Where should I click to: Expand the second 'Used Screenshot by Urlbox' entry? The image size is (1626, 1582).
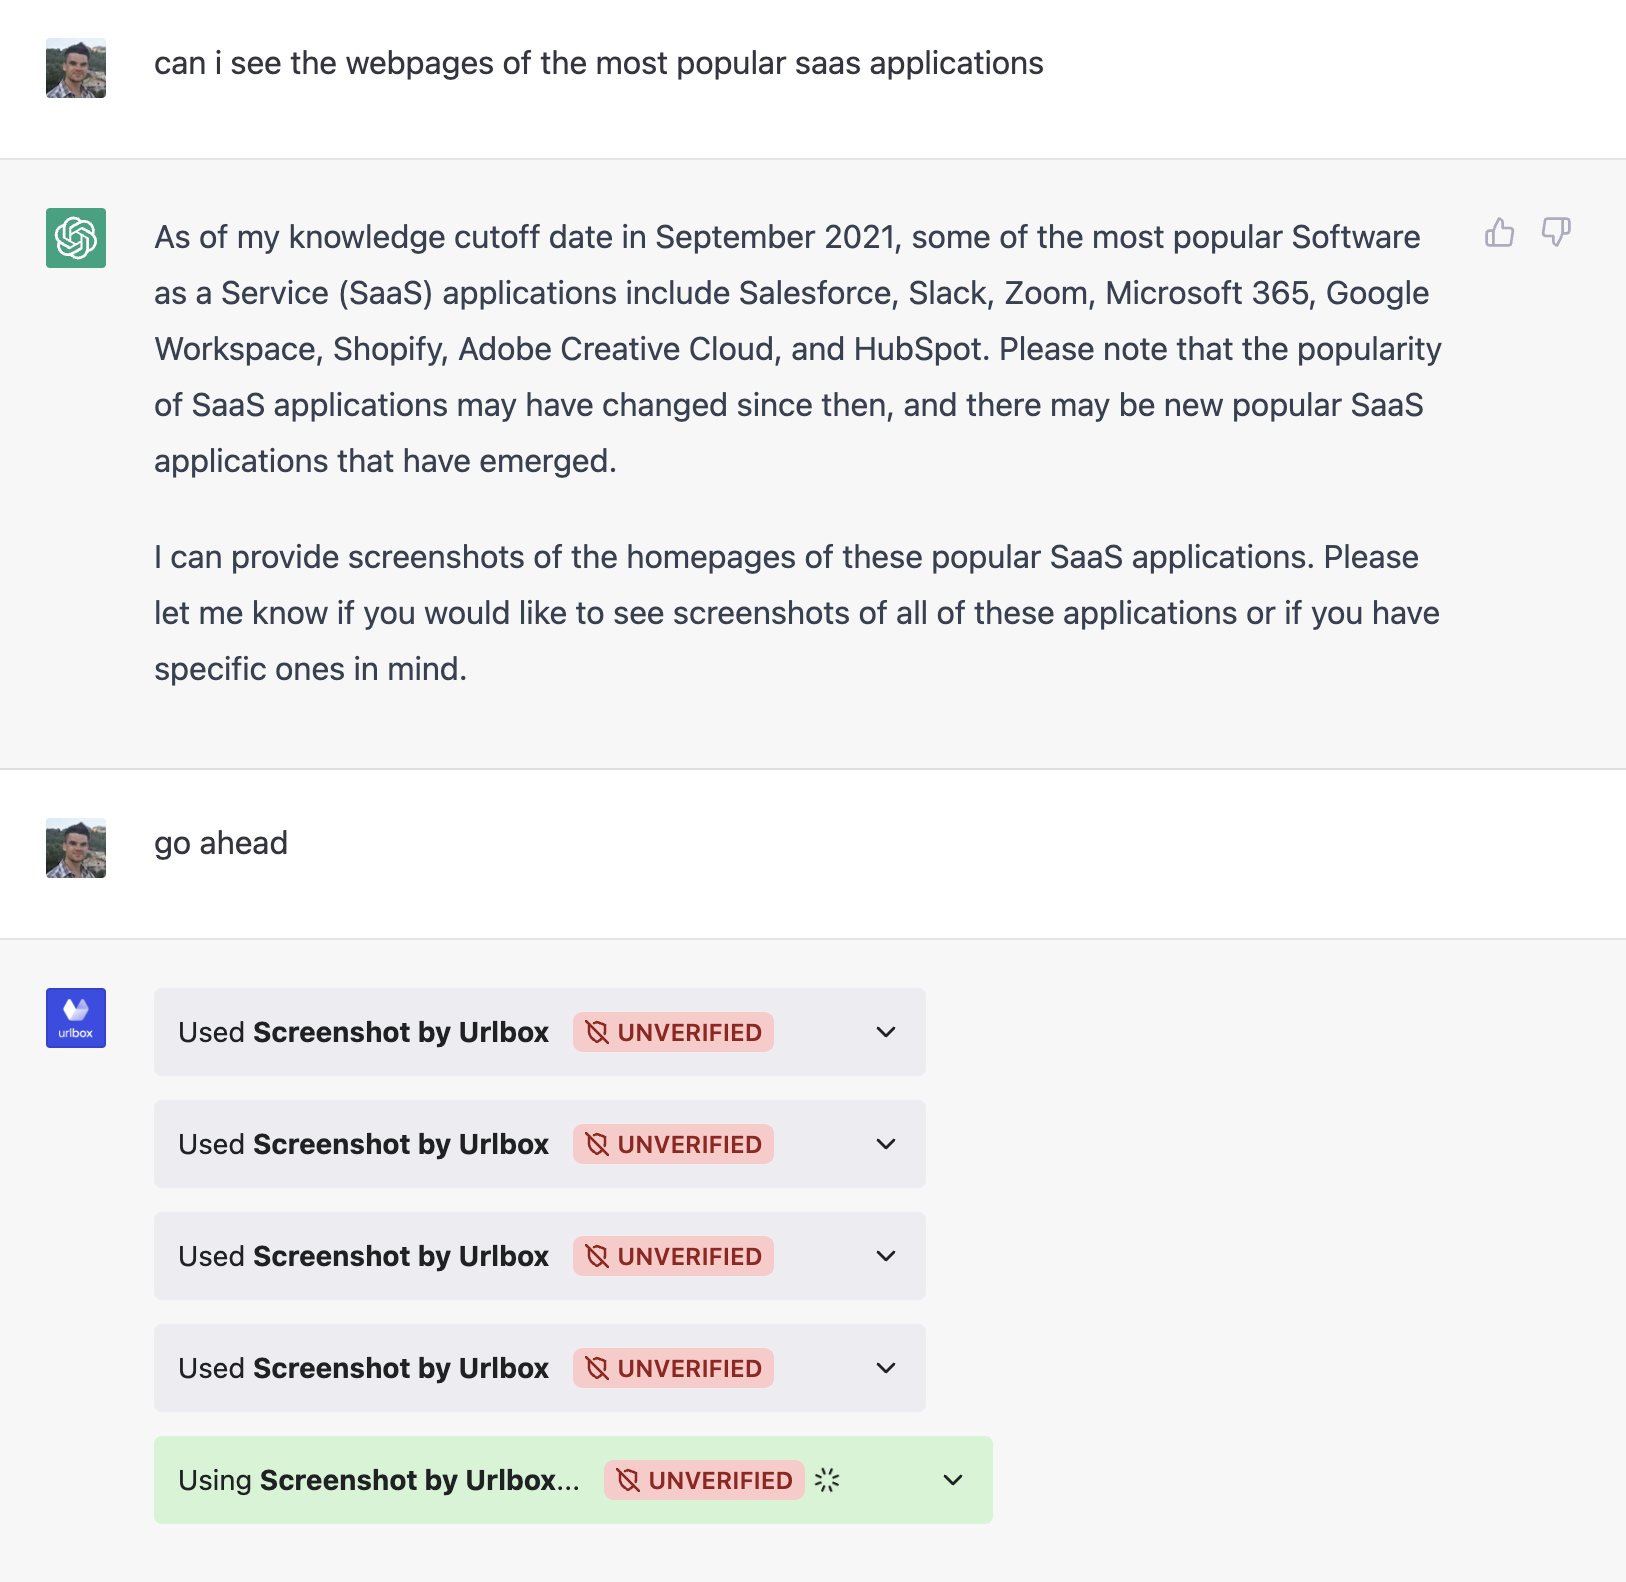click(884, 1144)
